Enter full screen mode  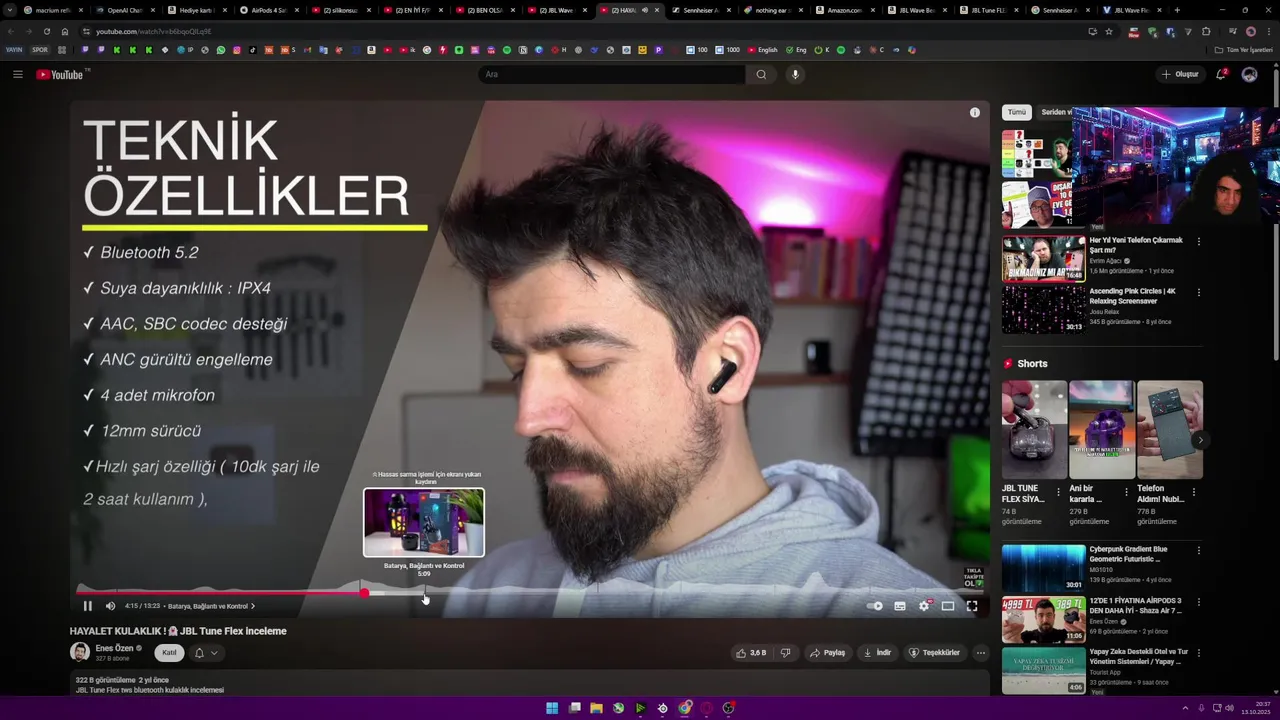pyautogui.click(x=972, y=606)
